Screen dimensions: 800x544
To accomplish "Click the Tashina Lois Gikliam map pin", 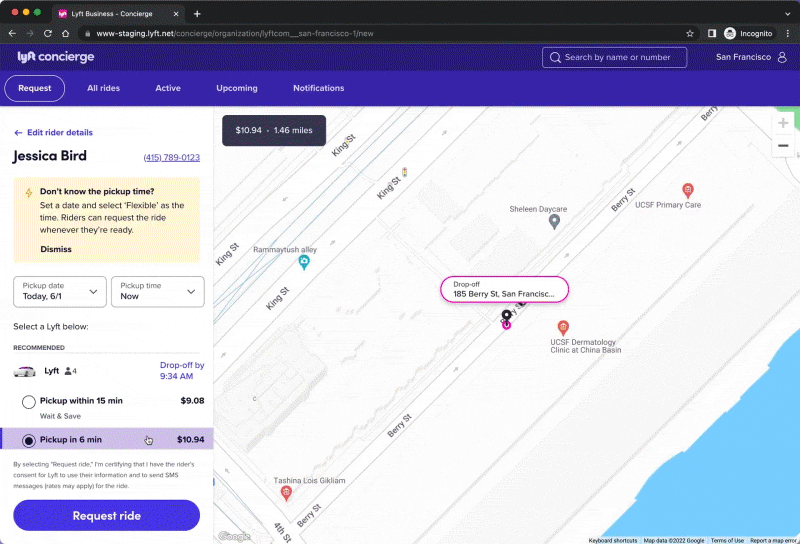I will coord(286,493).
